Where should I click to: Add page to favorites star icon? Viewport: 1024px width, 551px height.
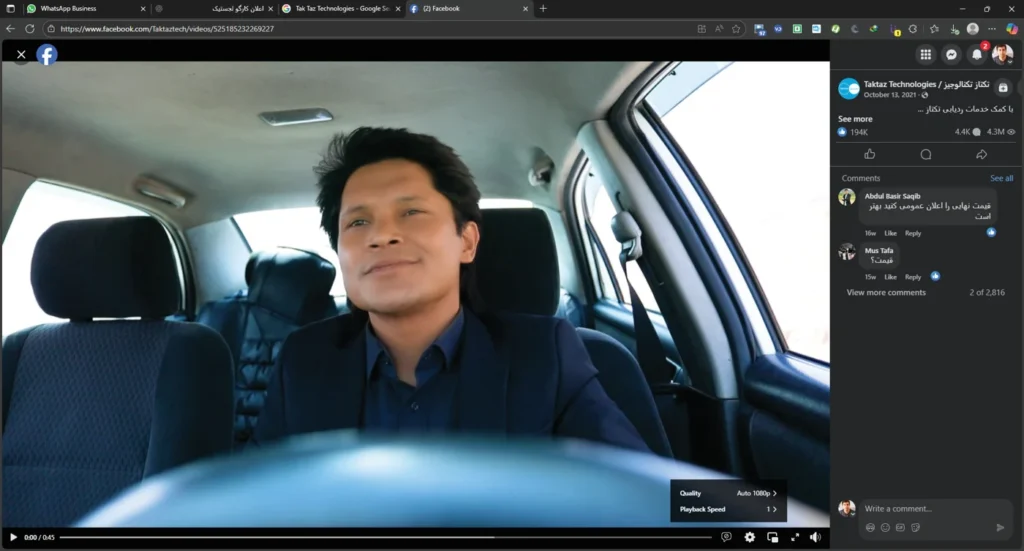736,29
